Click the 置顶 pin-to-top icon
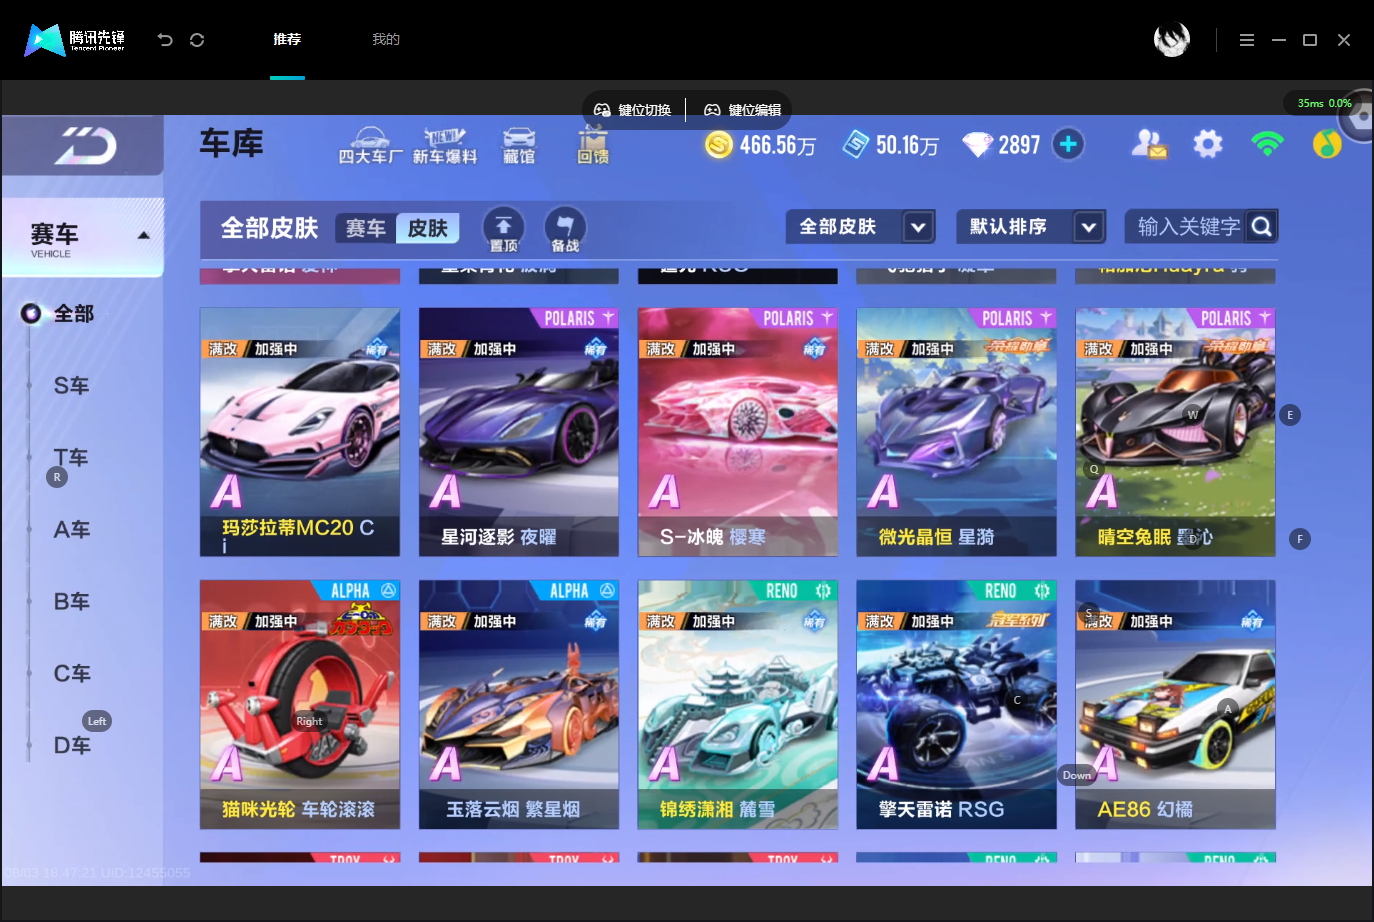Image resolution: width=1374 pixels, height=922 pixels. pyautogui.click(x=503, y=229)
